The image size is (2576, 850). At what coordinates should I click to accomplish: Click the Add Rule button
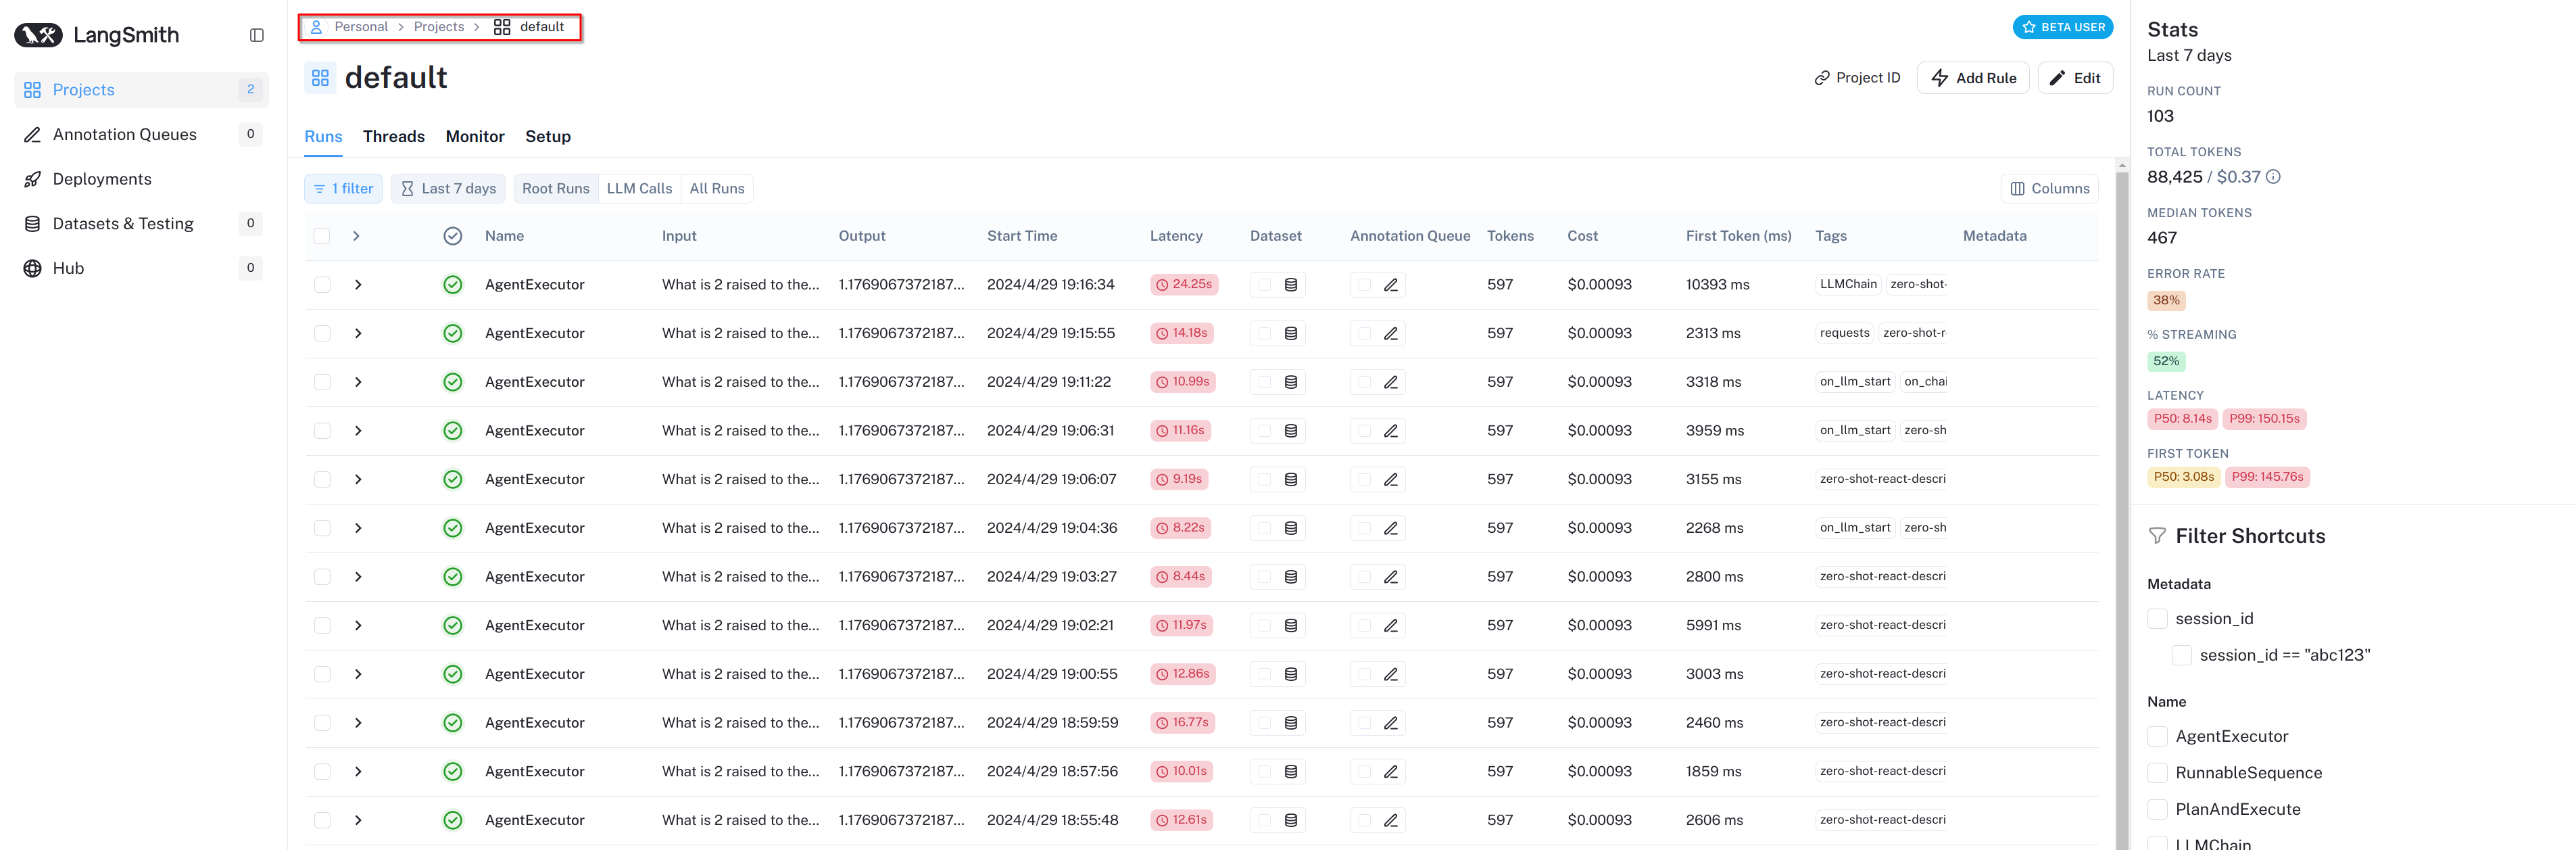(1972, 78)
